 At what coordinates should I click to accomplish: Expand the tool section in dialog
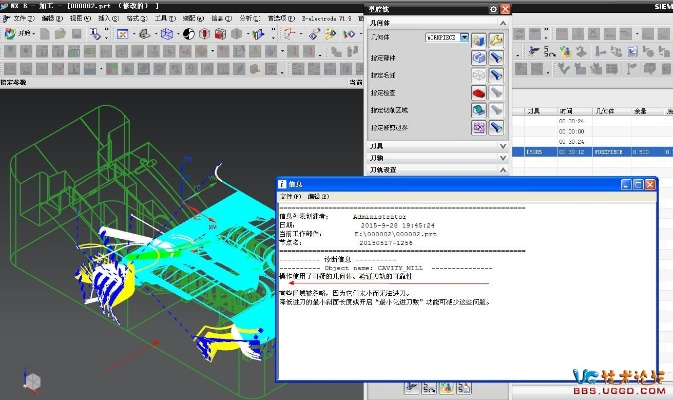pos(503,146)
